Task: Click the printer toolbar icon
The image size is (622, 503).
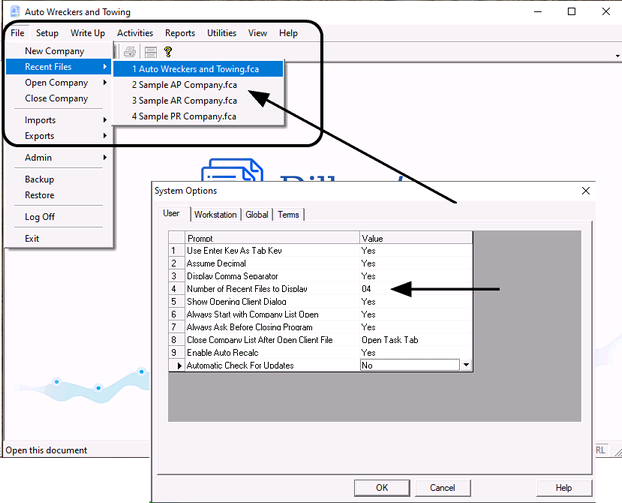Action: [130, 52]
